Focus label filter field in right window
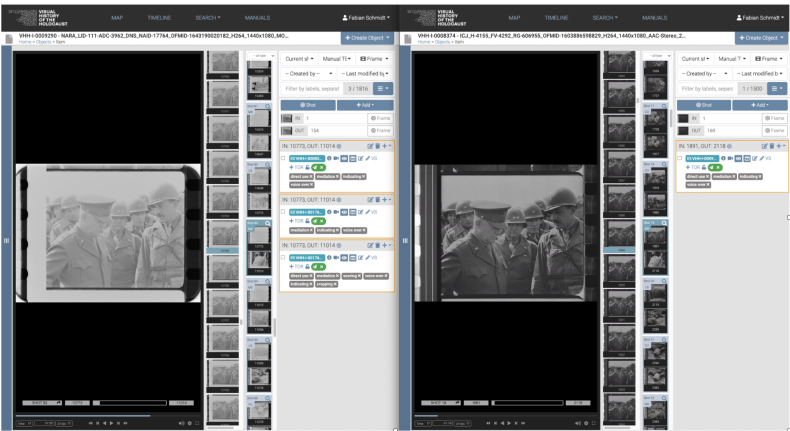 707,89
